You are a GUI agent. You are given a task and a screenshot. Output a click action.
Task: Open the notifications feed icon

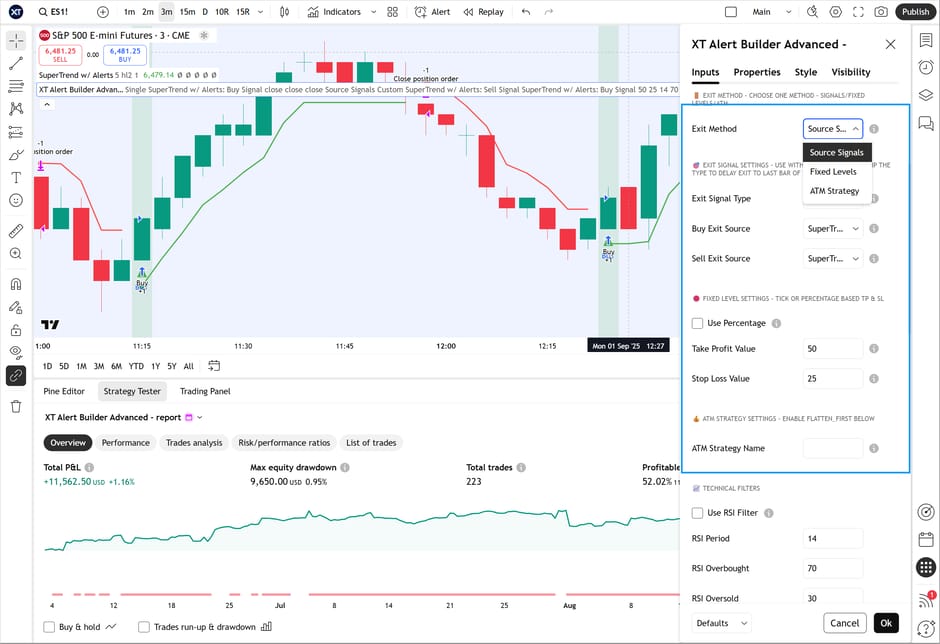(x=926, y=599)
